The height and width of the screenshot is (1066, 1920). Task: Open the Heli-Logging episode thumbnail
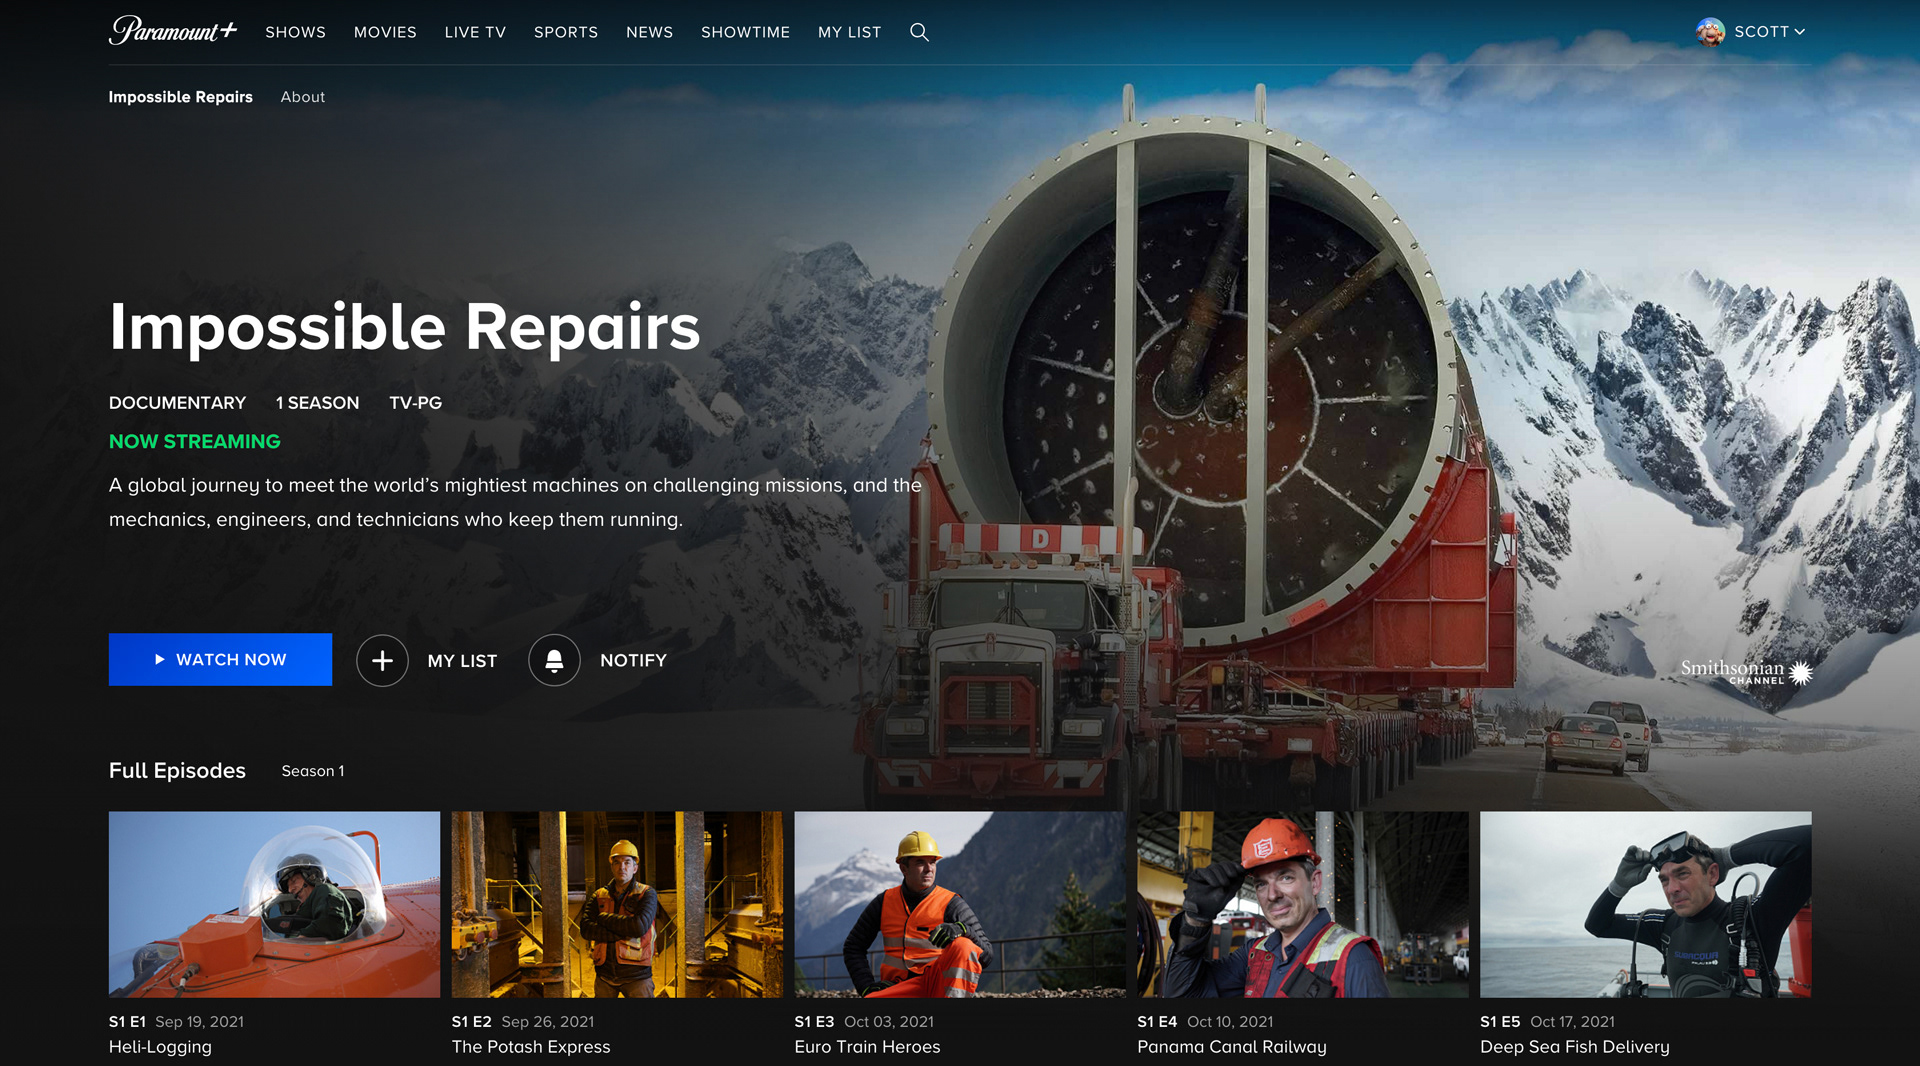(x=274, y=904)
